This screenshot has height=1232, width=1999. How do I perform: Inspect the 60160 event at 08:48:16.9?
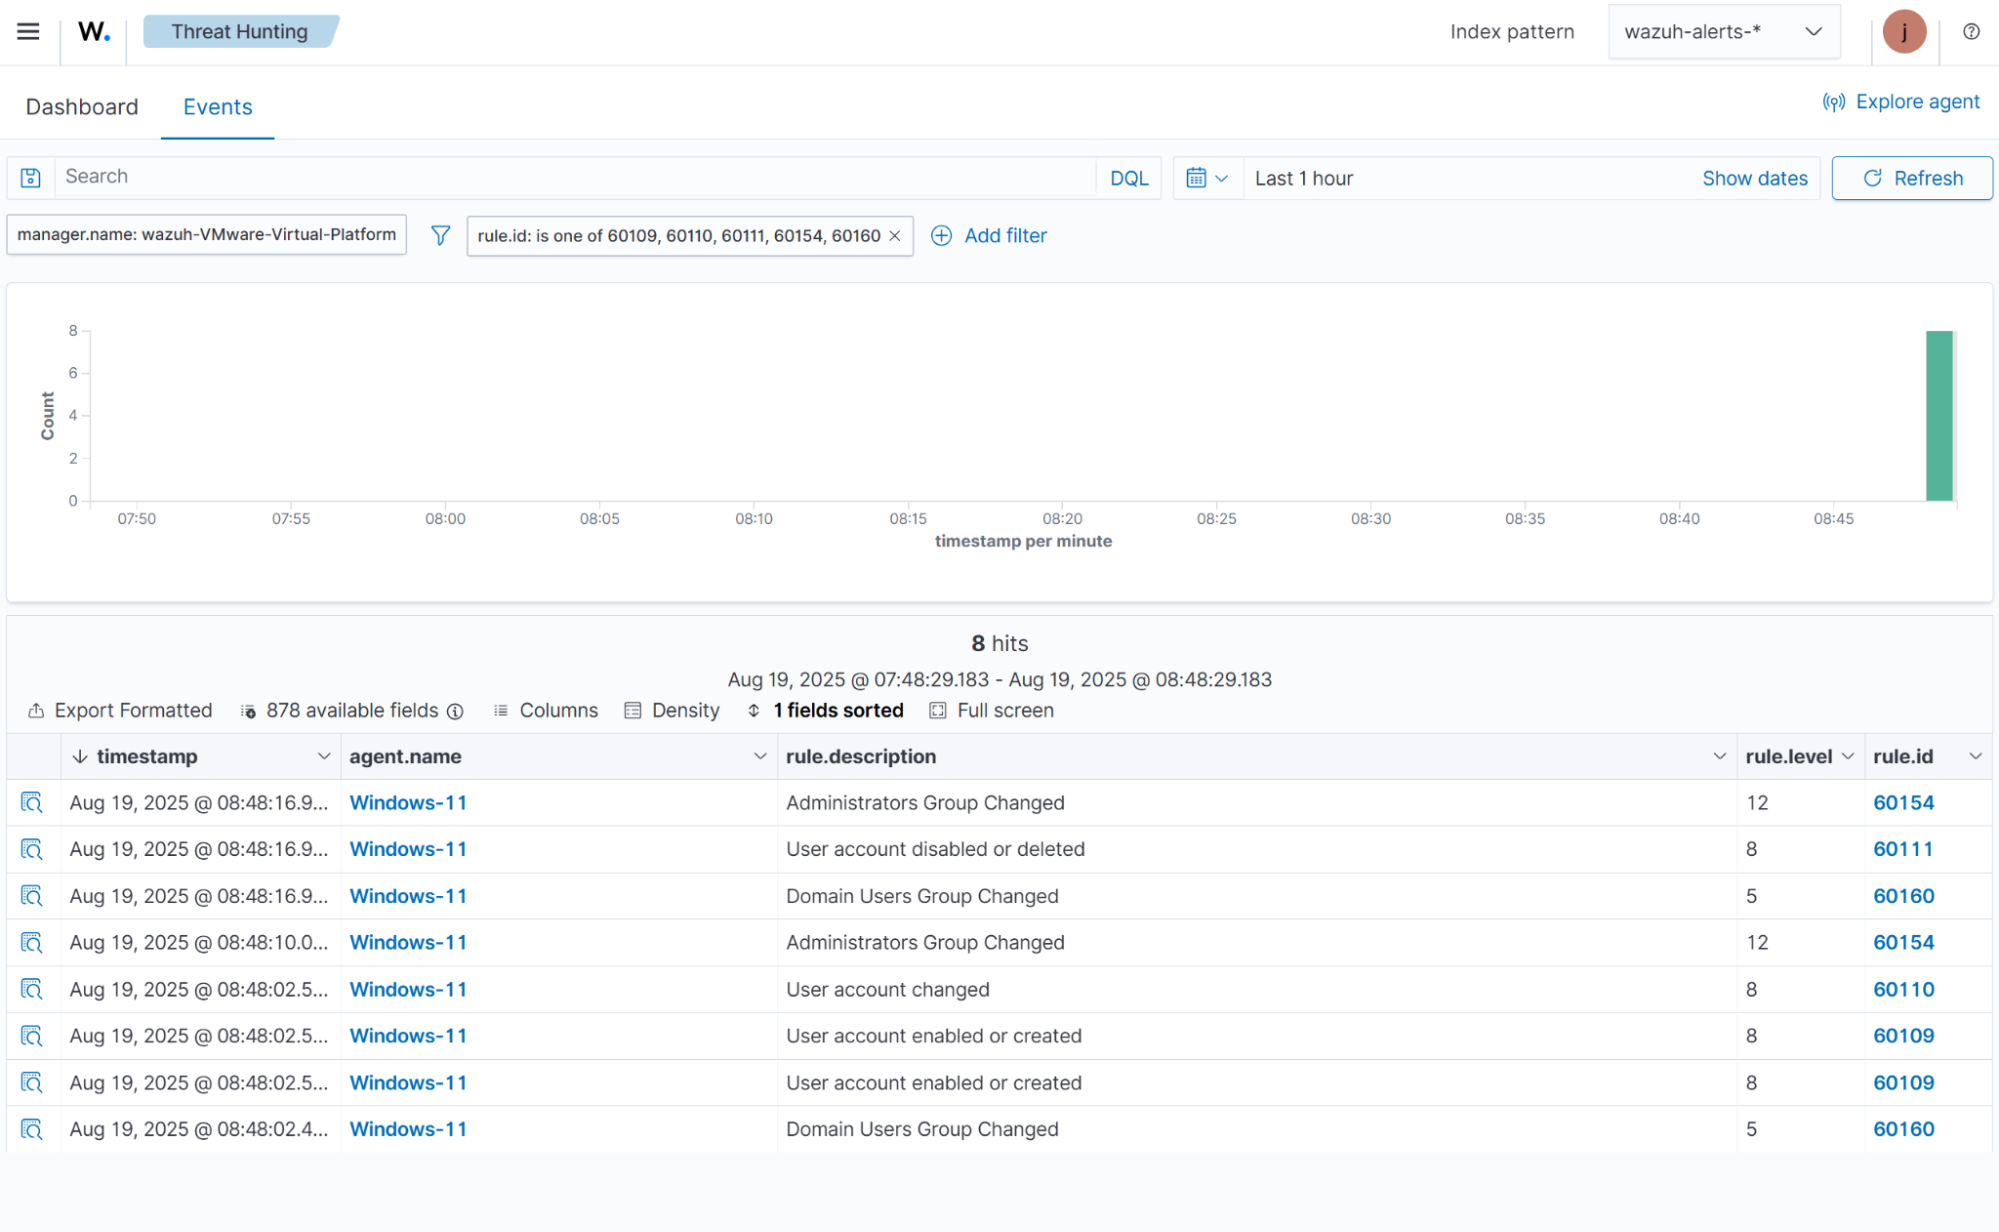click(32, 896)
